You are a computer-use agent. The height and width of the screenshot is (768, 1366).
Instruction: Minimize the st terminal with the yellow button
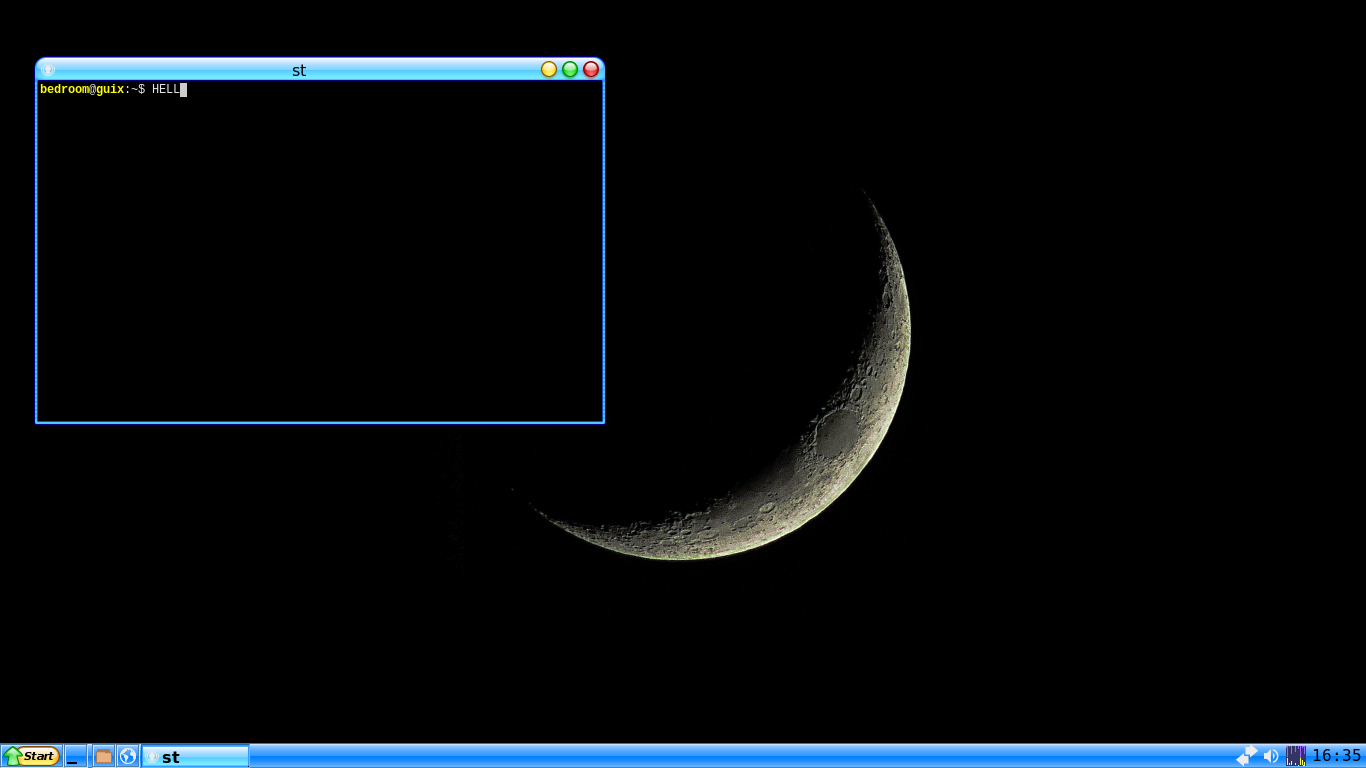pos(549,69)
